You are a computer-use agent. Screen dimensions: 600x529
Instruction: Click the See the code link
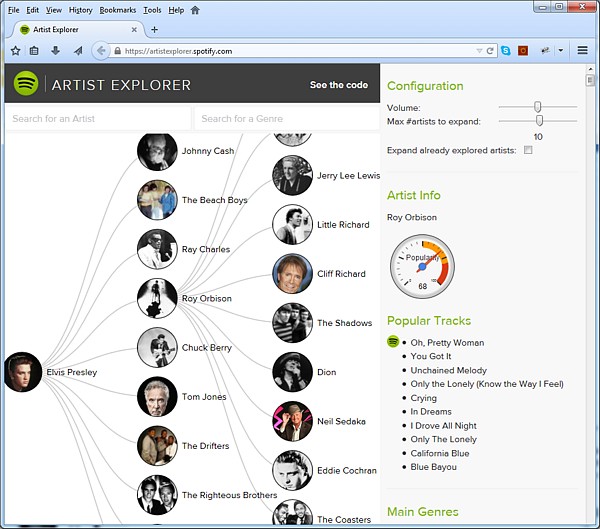click(339, 85)
